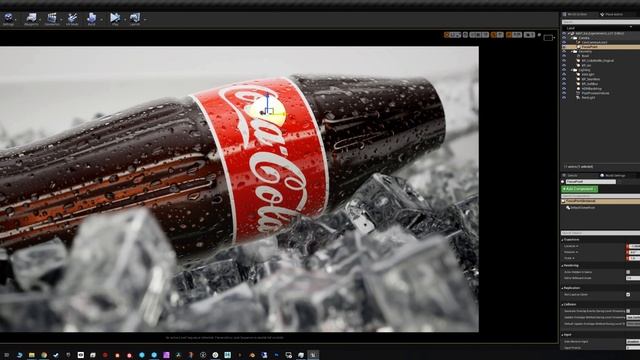Select PostProcessVolume in the outliner
Viewport: 640px width, 360px height.
(x=595, y=93)
